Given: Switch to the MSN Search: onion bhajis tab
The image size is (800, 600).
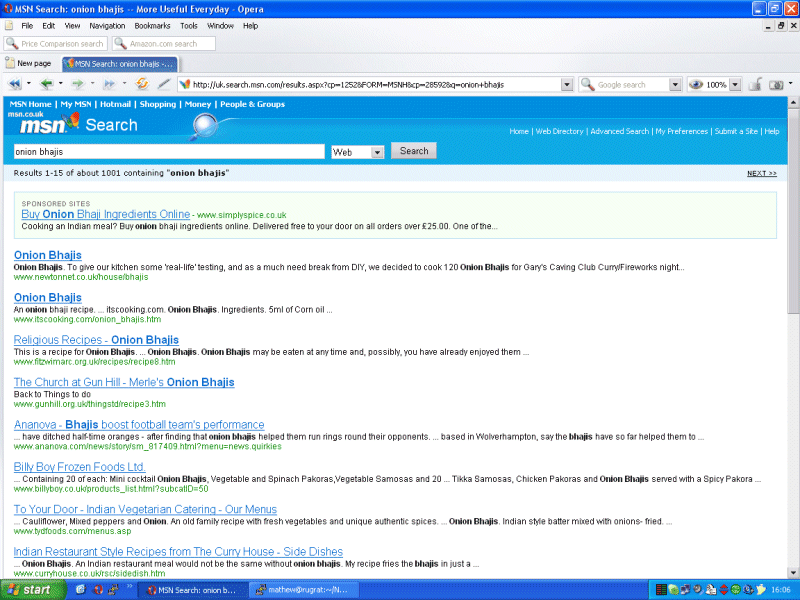Looking at the screenshot, I should [x=120, y=63].
